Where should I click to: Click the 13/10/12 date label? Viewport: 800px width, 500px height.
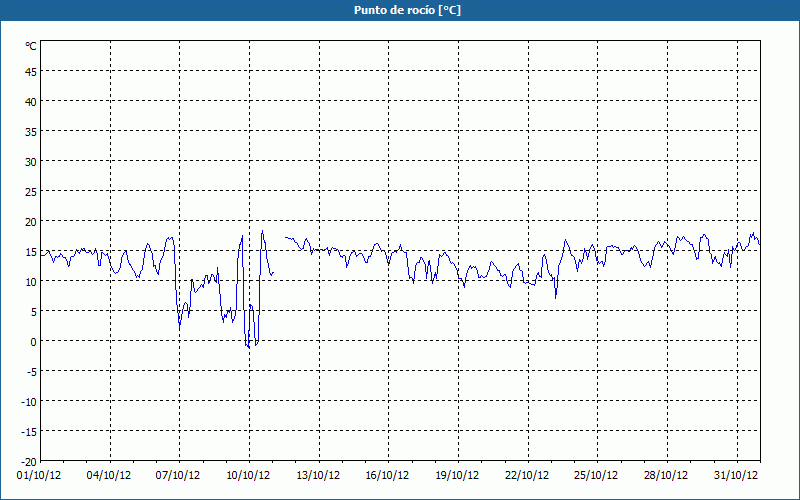click(x=318, y=476)
